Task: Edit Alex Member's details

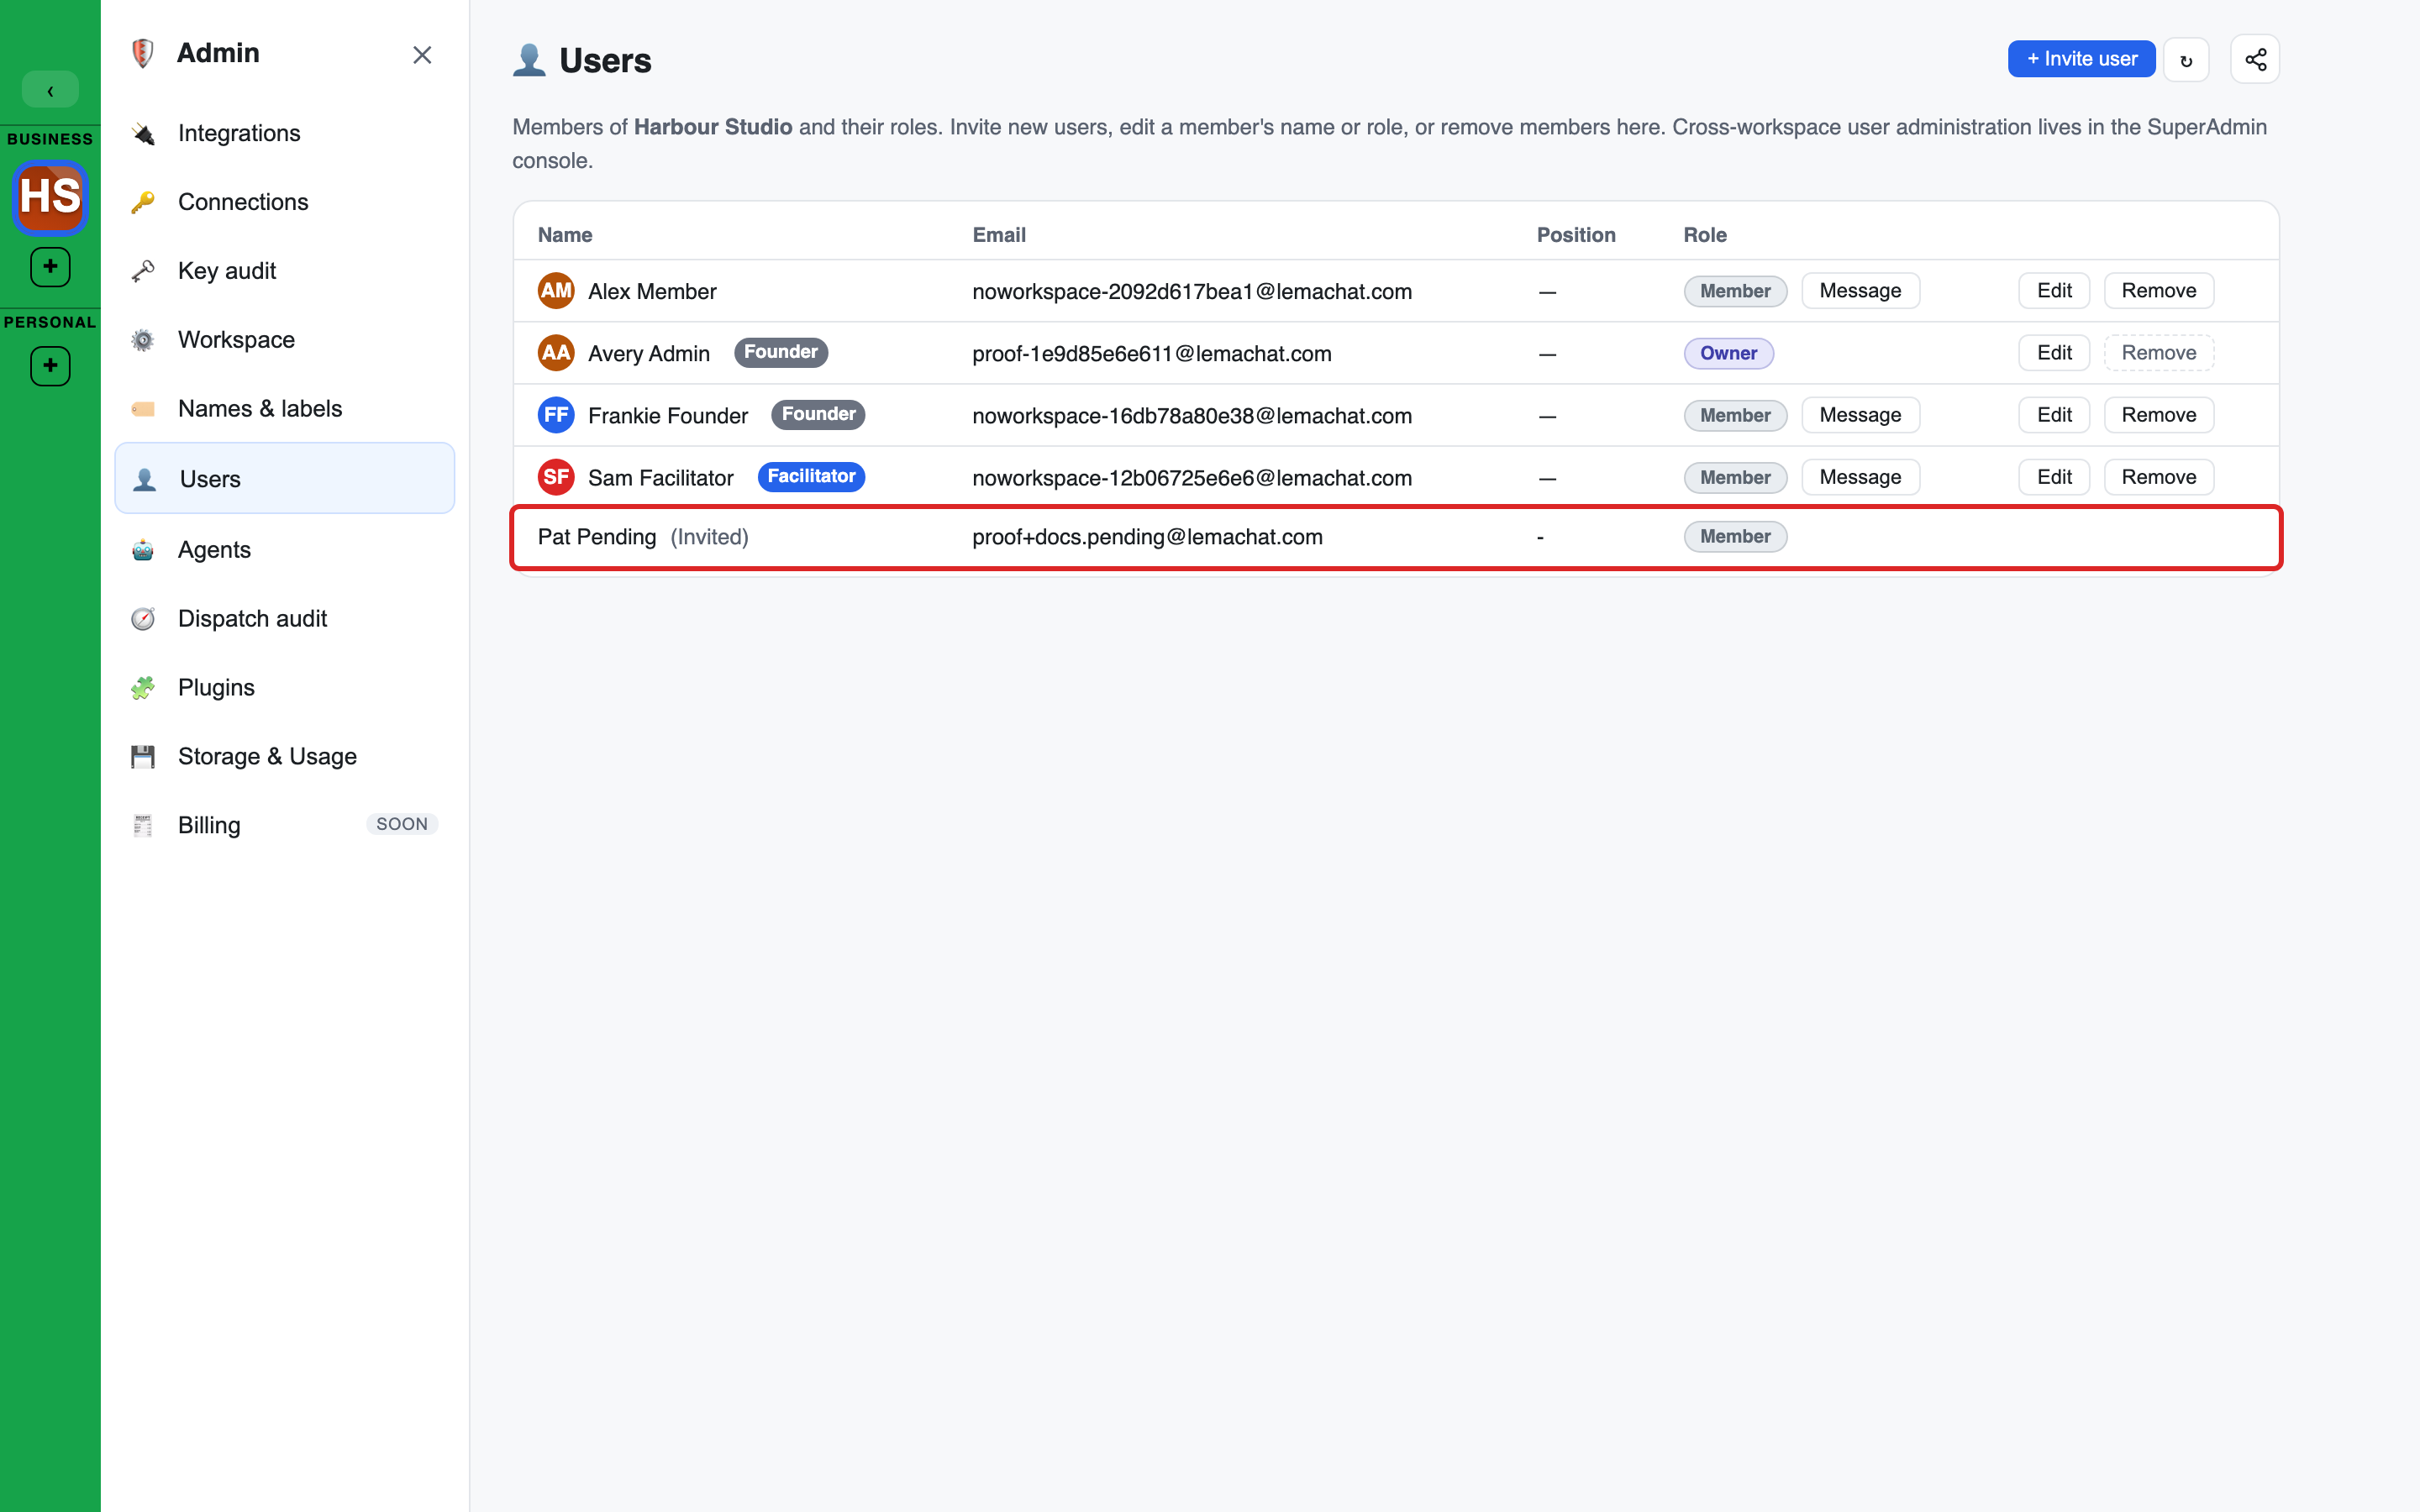Action: tap(2054, 291)
